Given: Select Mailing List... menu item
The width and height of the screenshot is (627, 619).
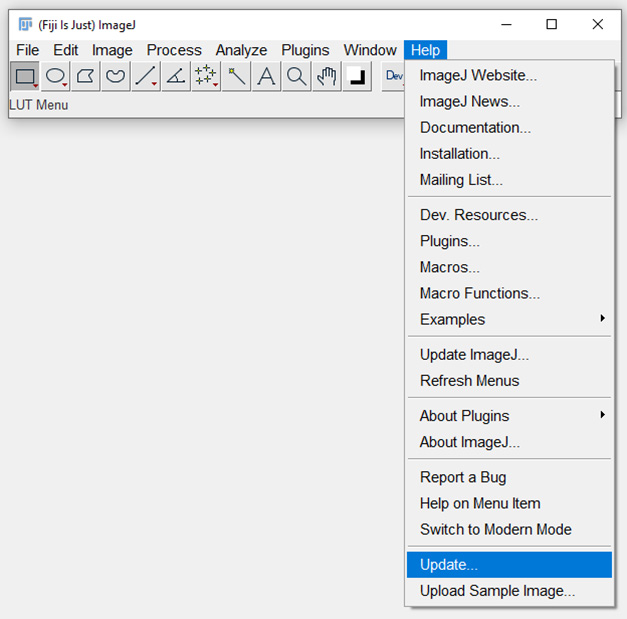Looking at the screenshot, I should coord(509,180).
